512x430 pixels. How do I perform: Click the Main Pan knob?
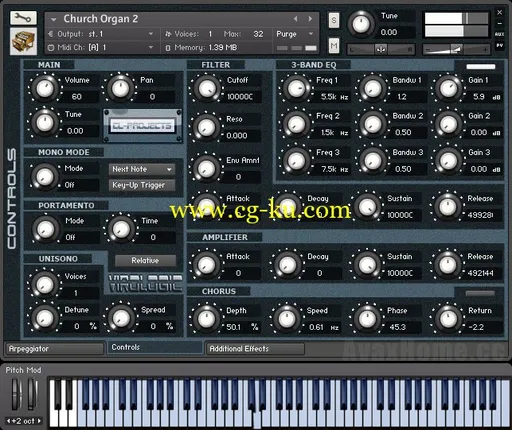[120, 88]
